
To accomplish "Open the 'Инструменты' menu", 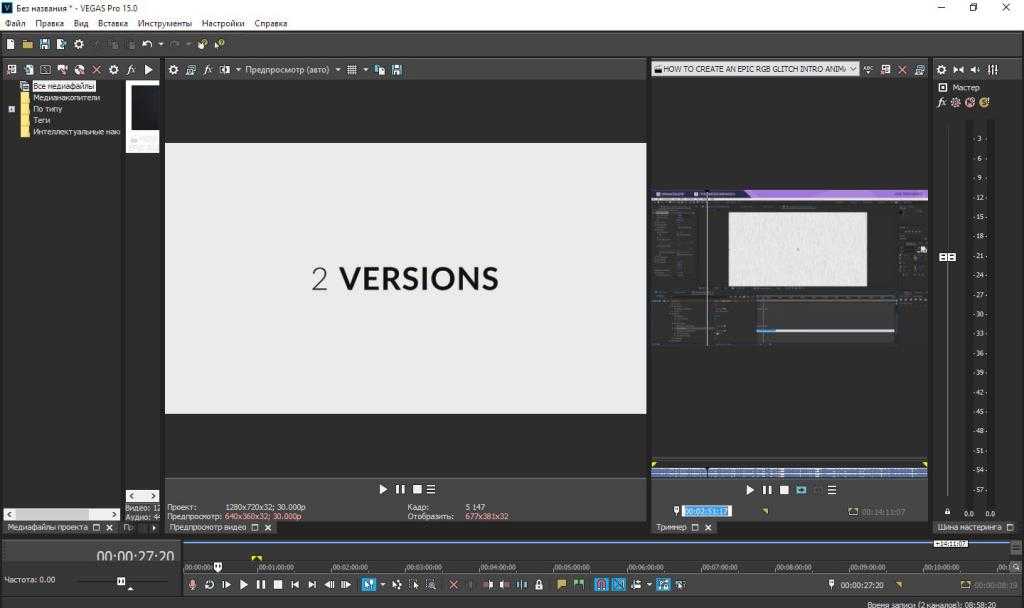I will 166,23.
